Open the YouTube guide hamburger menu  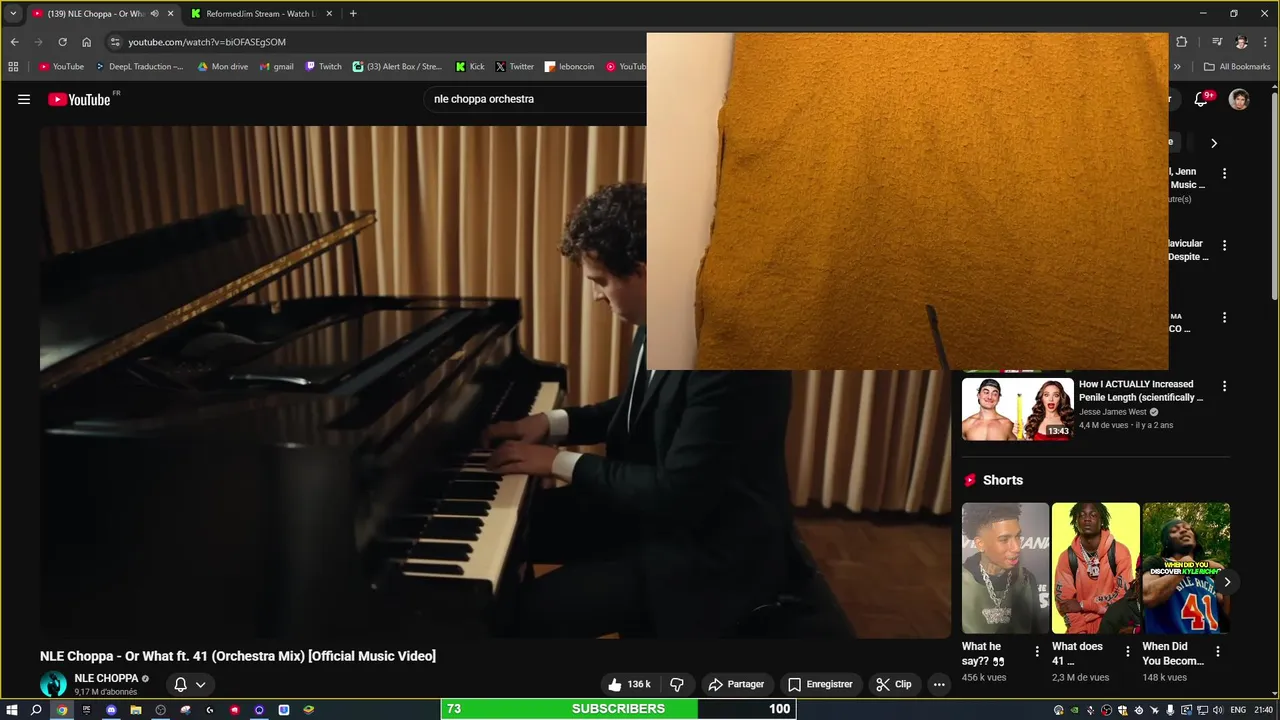pyautogui.click(x=24, y=99)
